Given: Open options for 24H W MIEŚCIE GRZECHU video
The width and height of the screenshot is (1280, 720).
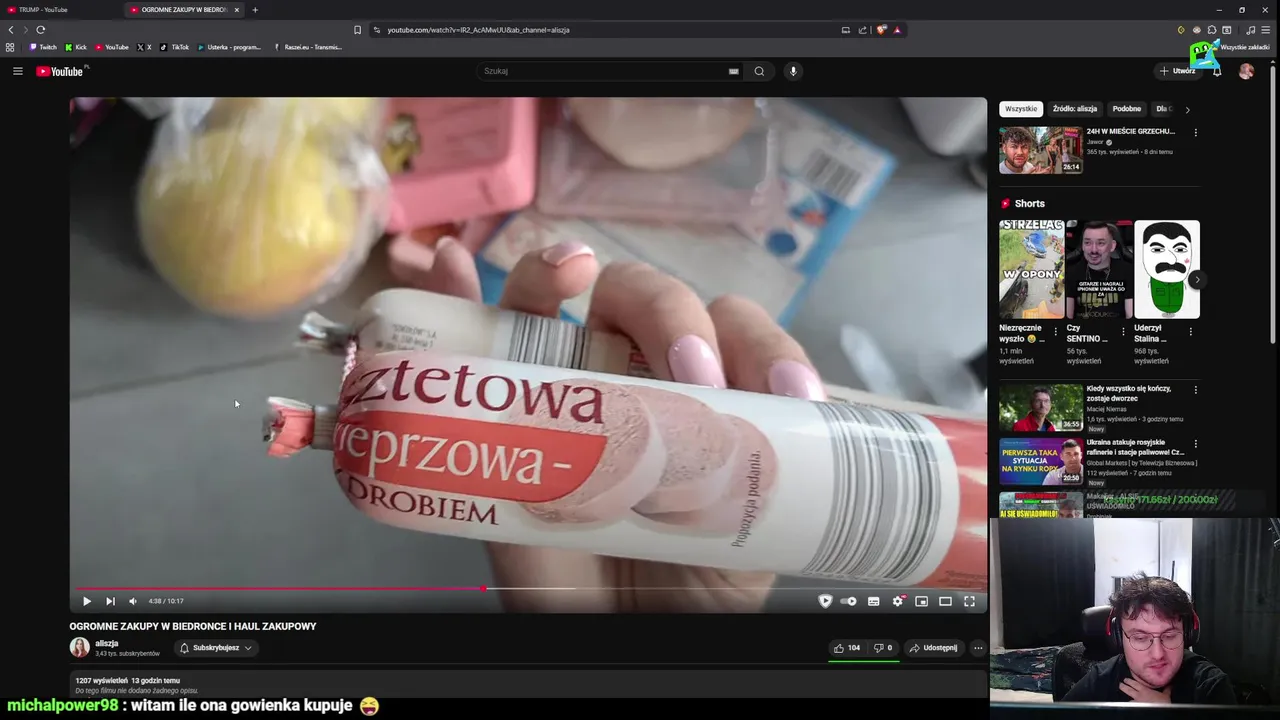Looking at the screenshot, I should pyautogui.click(x=1195, y=132).
